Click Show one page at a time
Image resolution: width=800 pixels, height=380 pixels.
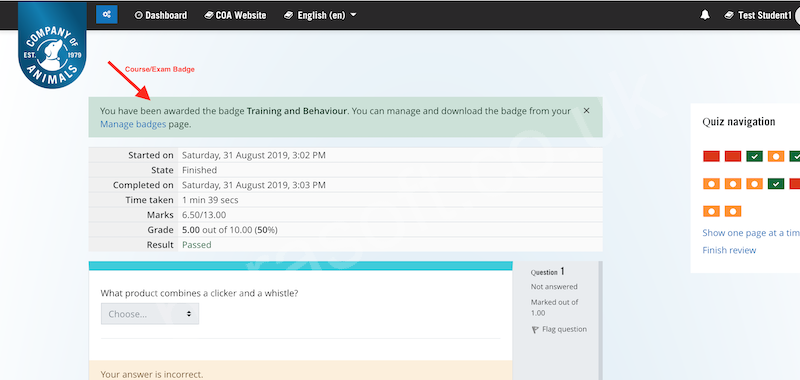click(751, 233)
